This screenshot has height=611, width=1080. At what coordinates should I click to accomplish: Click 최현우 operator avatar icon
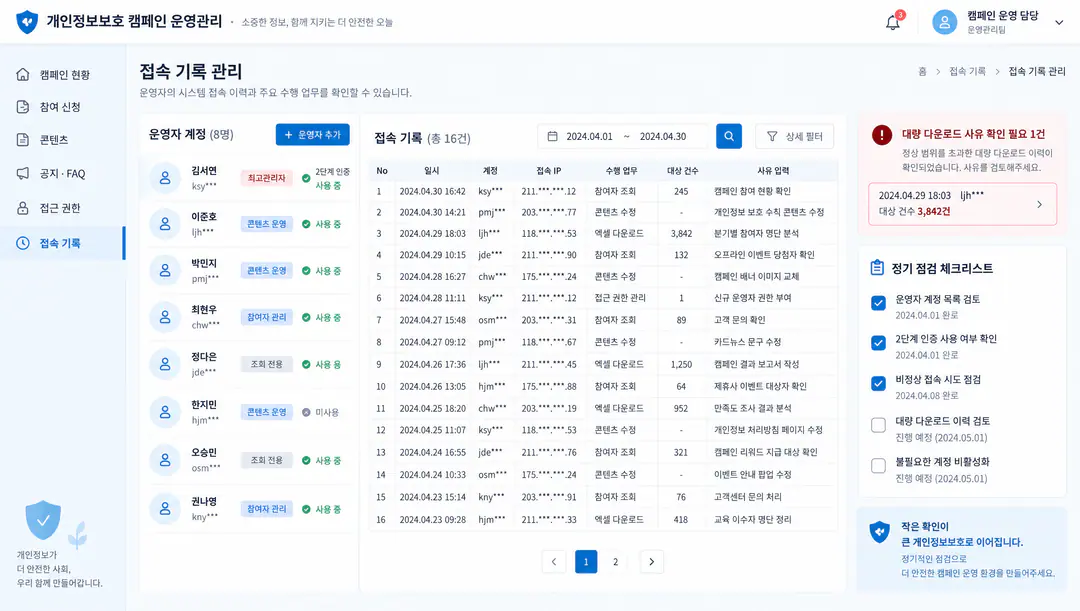[165, 317]
